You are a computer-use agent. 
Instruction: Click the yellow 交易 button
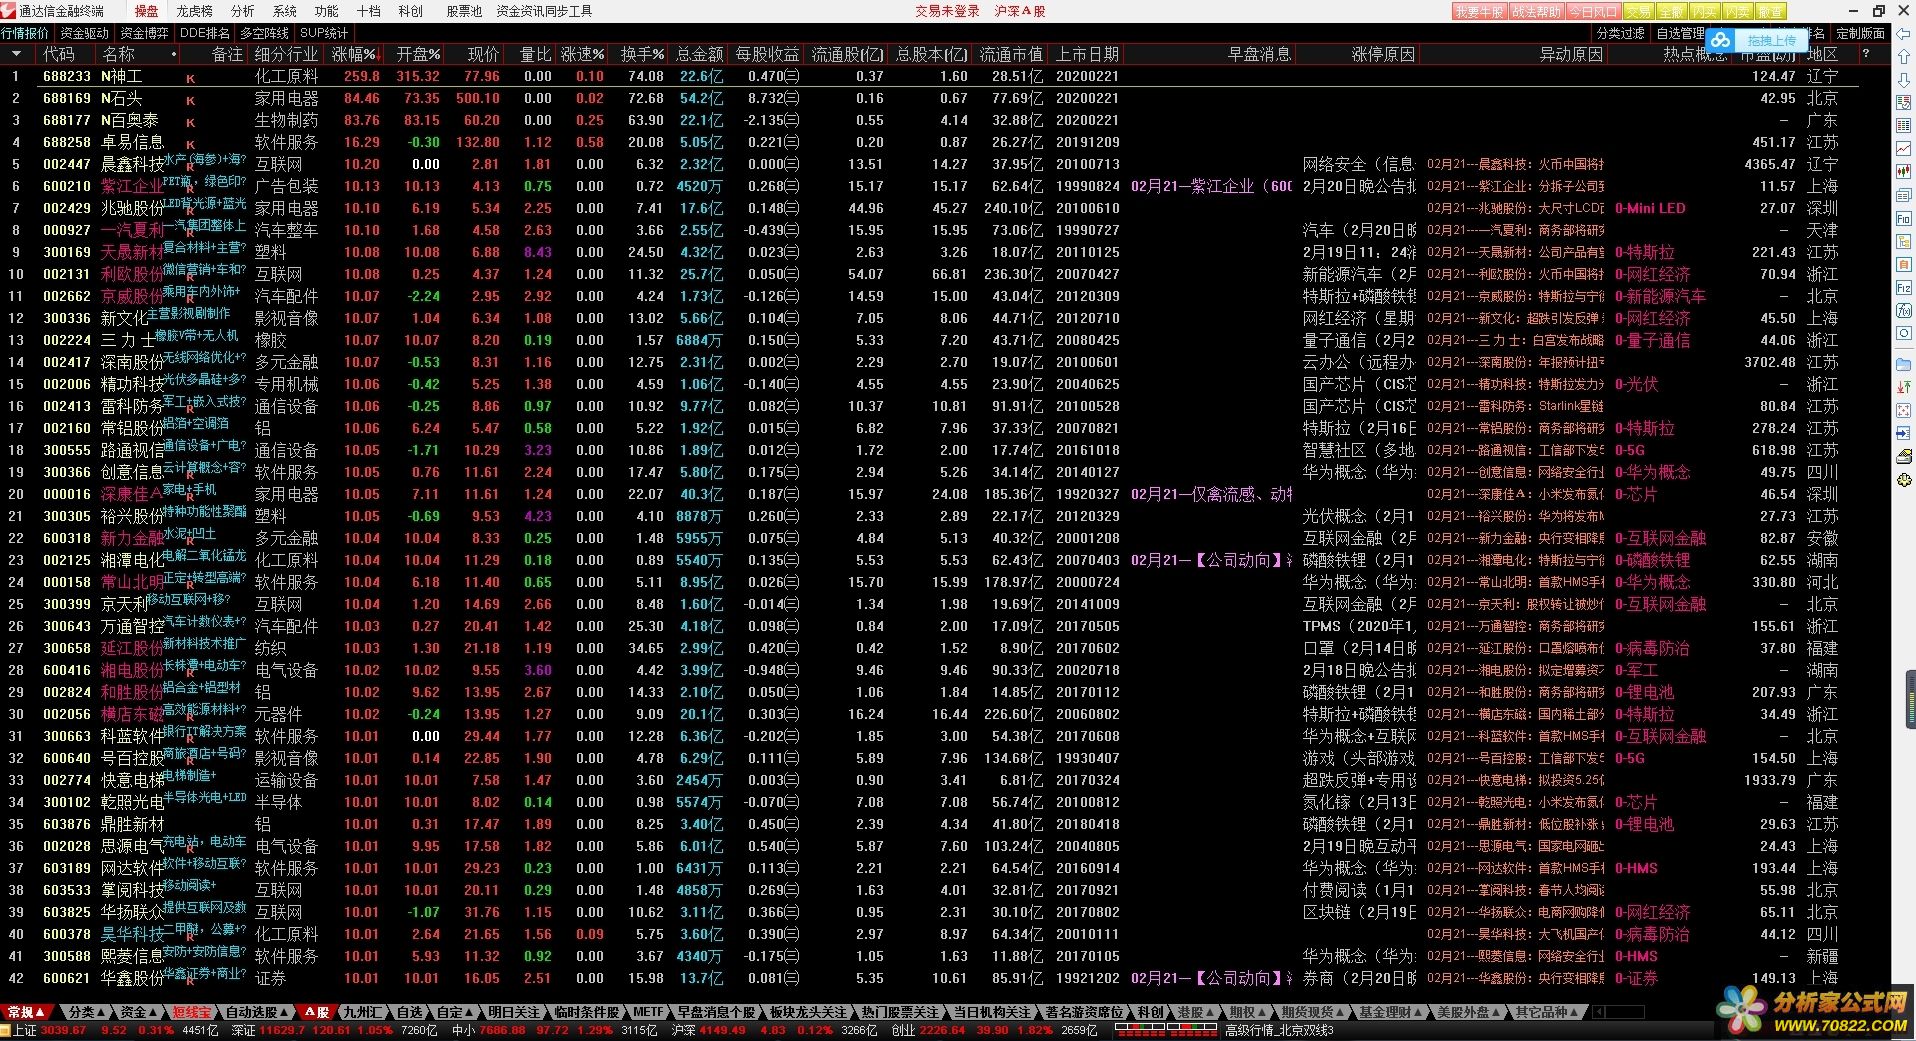pyautogui.click(x=1638, y=12)
